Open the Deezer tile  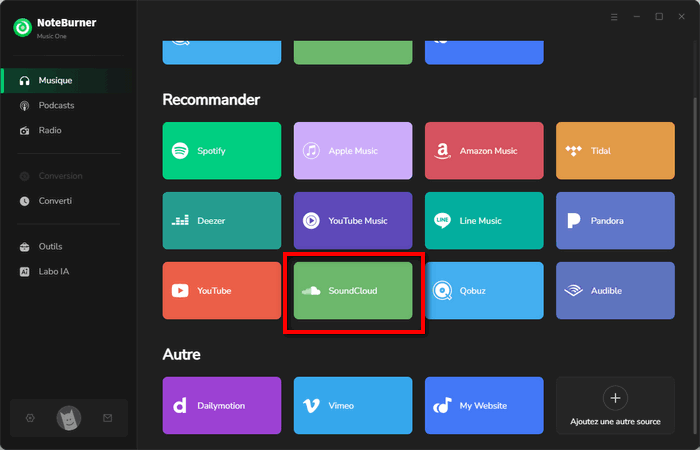[222, 221]
